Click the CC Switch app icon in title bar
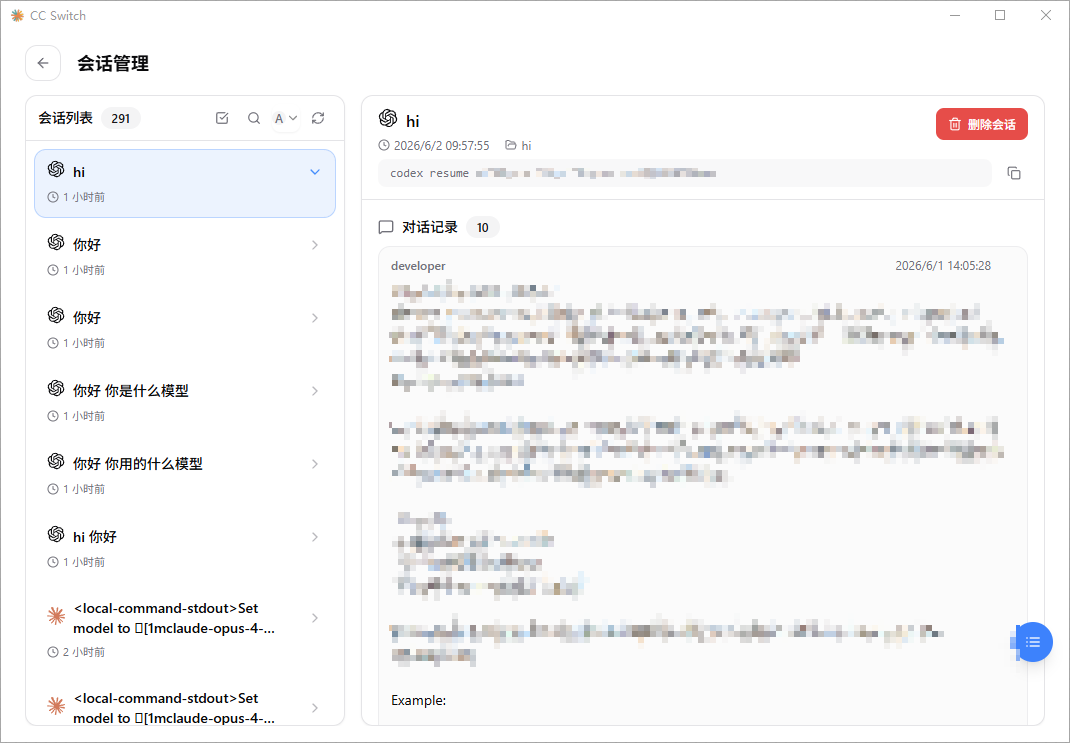The width and height of the screenshot is (1070, 743). (x=17, y=15)
